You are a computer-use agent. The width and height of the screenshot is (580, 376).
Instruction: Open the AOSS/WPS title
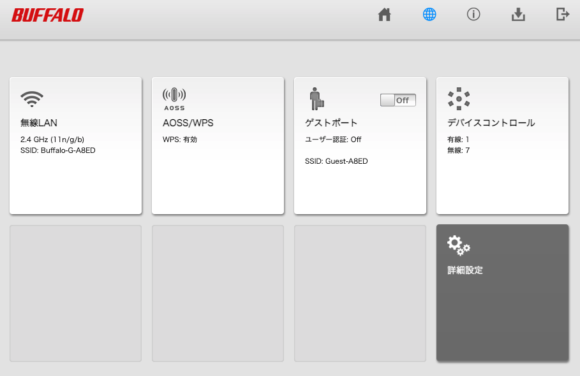point(188,123)
